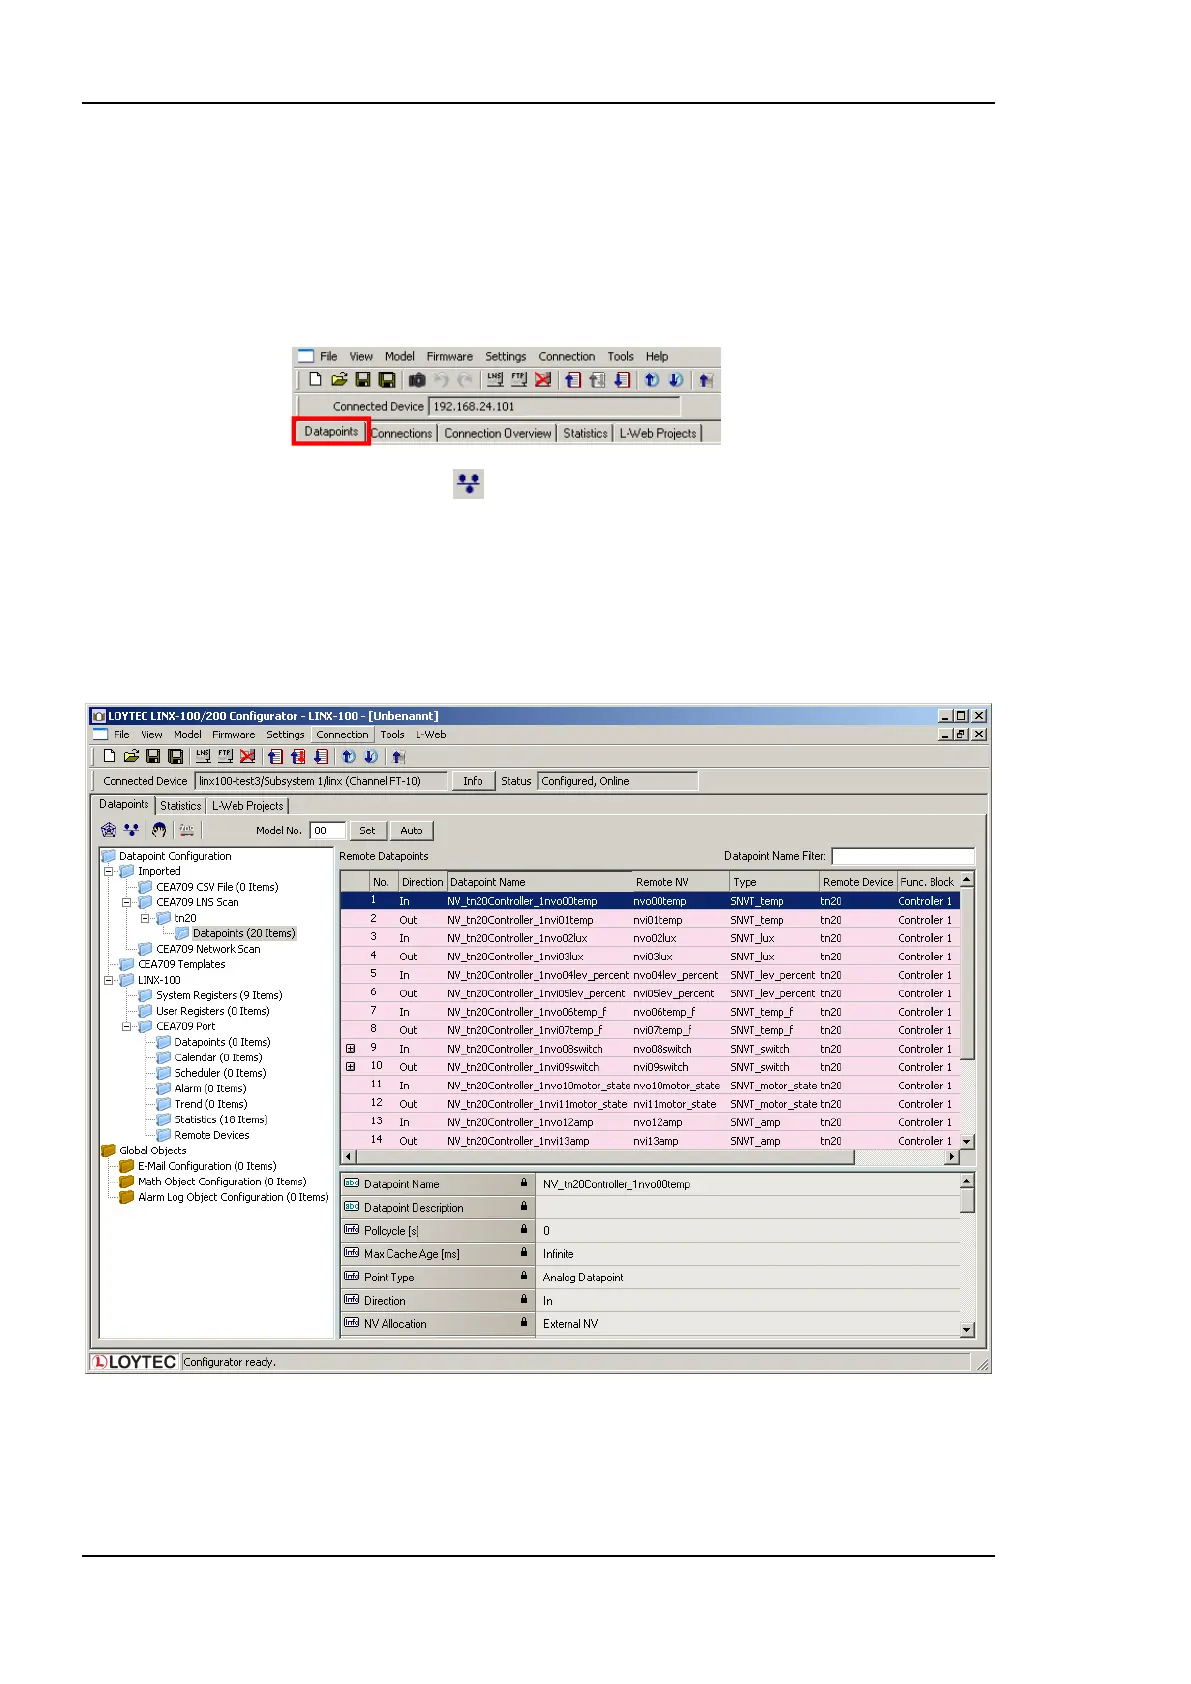Click the properties panel scrollbar down arrow
Viewport: 1191px width, 1684px height.
(x=967, y=1330)
